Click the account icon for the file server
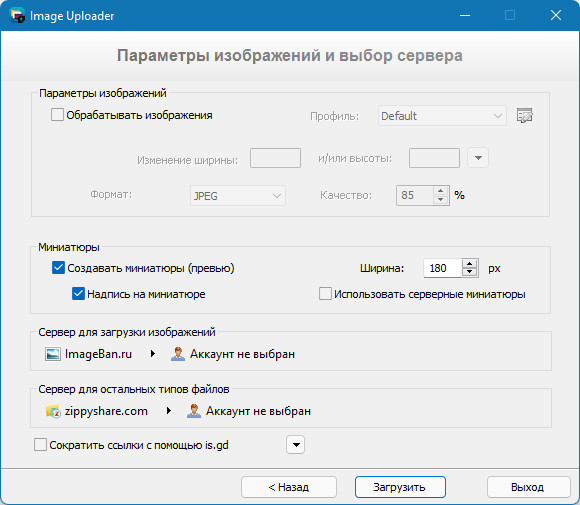Screen dimensions: 580x505 coord(194,411)
